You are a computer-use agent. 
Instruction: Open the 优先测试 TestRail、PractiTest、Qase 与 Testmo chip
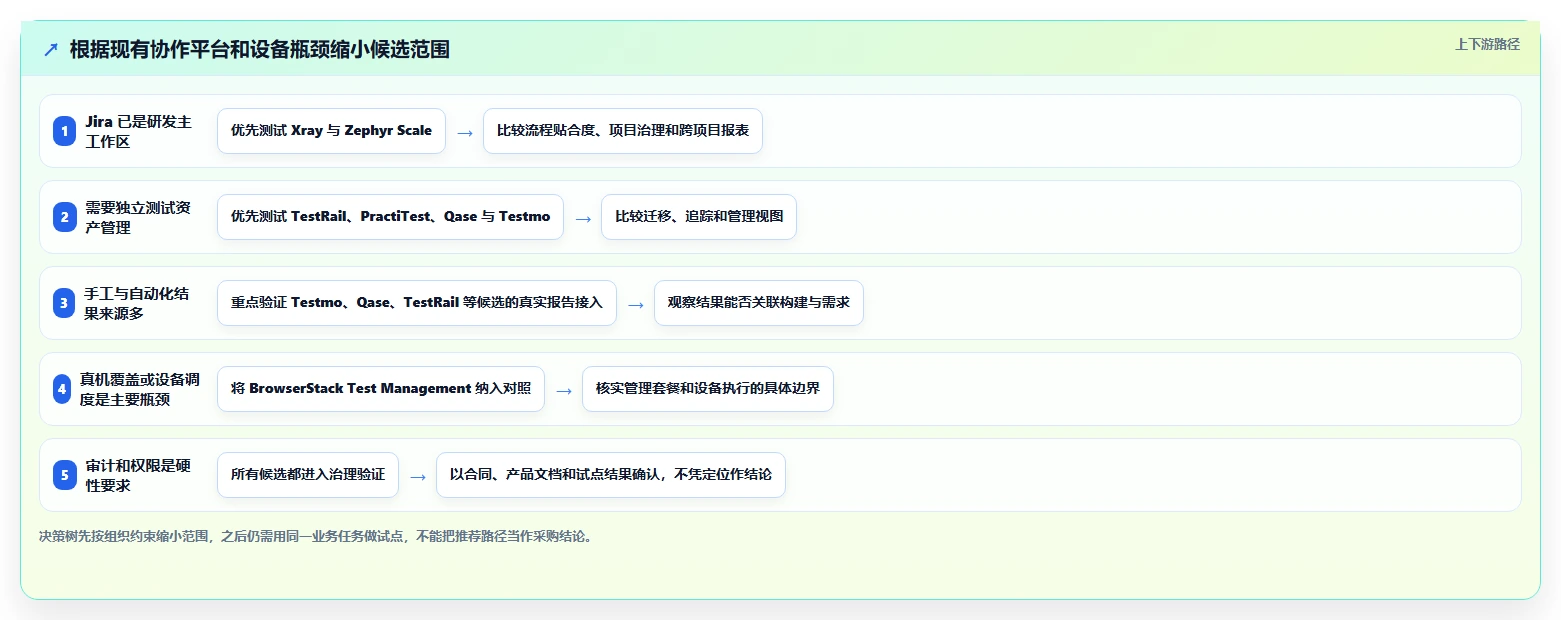coord(390,217)
